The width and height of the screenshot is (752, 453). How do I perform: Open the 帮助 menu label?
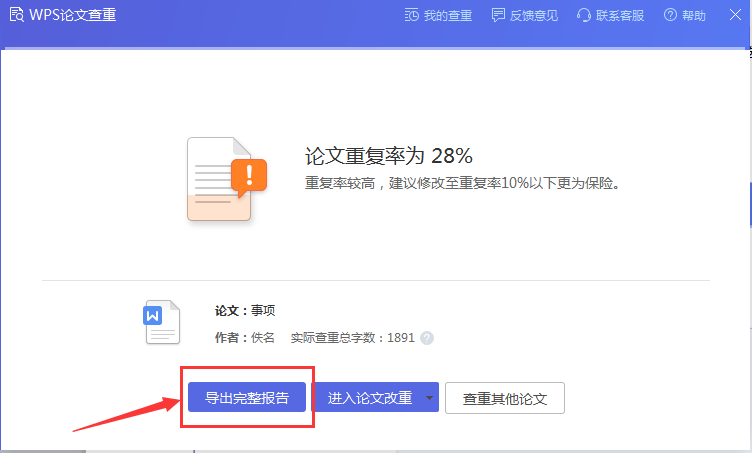coord(693,15)
